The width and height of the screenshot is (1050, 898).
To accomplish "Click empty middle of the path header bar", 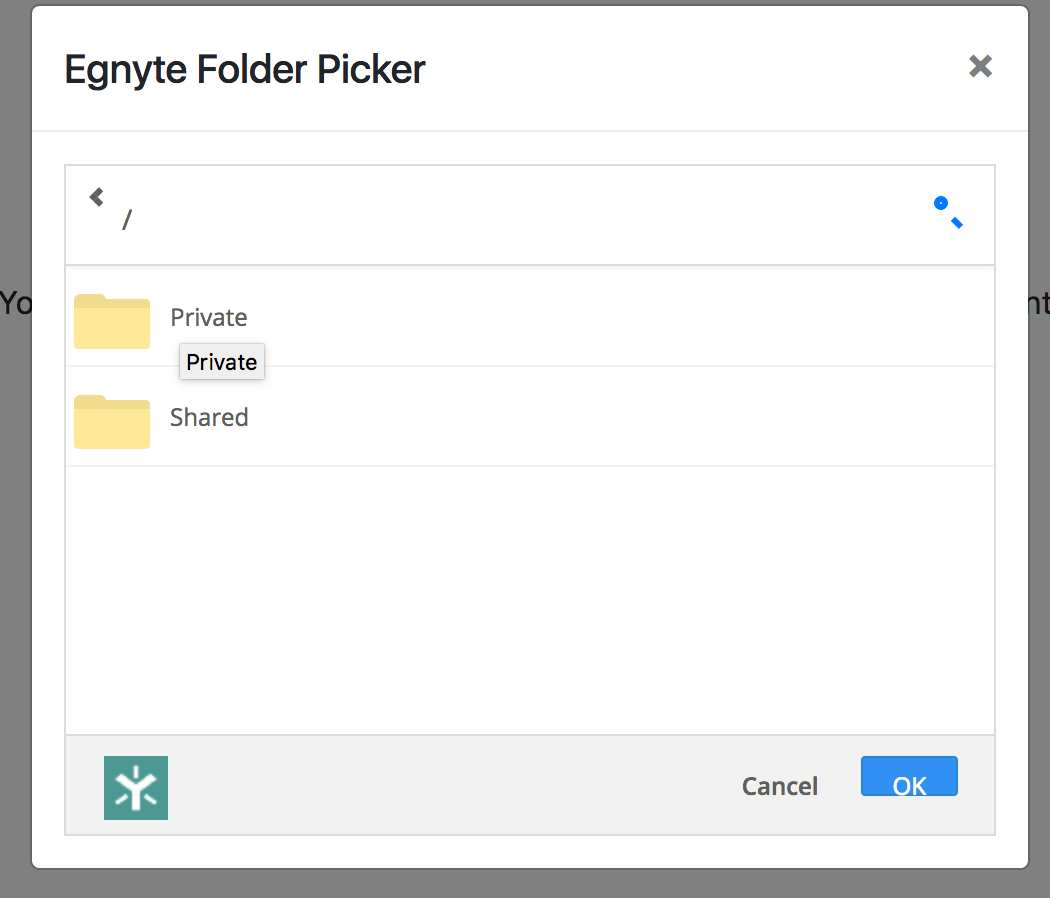I will click(530, 215).
